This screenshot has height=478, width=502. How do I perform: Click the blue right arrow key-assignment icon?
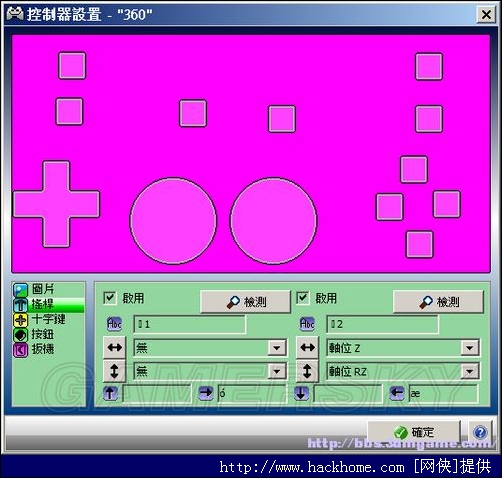tap(206, 393)
